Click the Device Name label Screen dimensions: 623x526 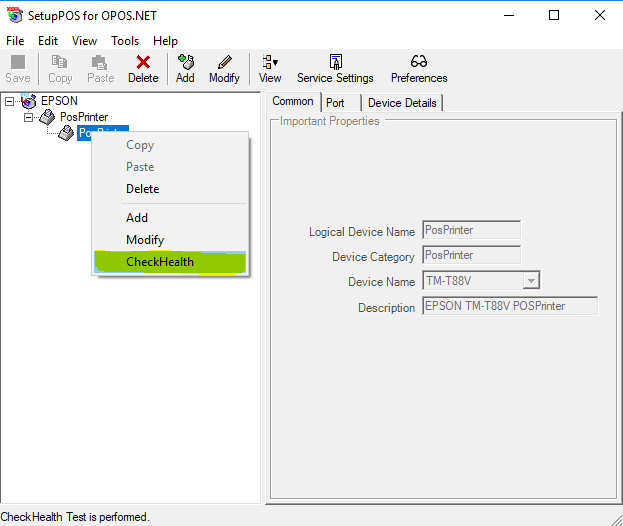click(x=381, y=282)
